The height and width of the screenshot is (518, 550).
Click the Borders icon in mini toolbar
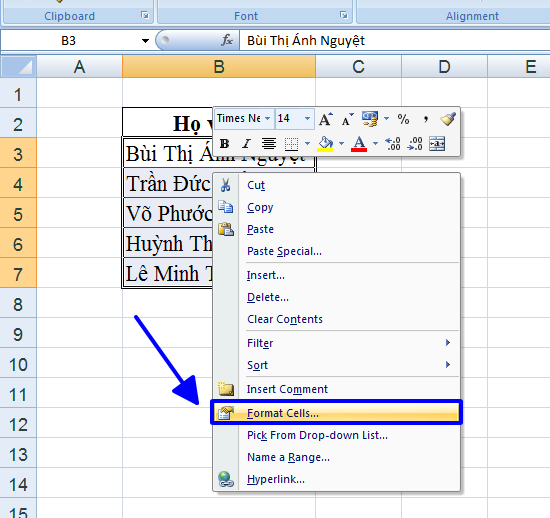click(x=291, y=144)
